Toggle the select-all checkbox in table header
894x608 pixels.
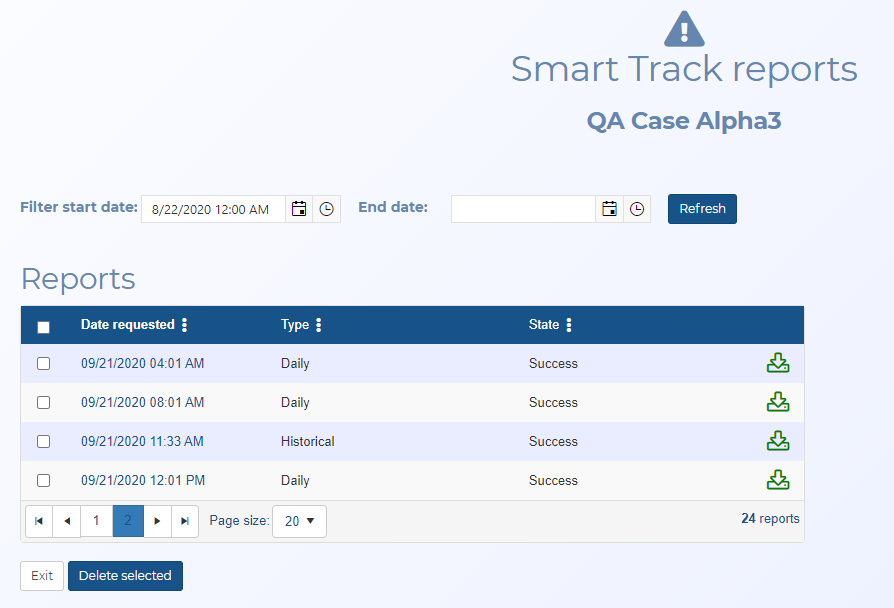coord(43,327)
